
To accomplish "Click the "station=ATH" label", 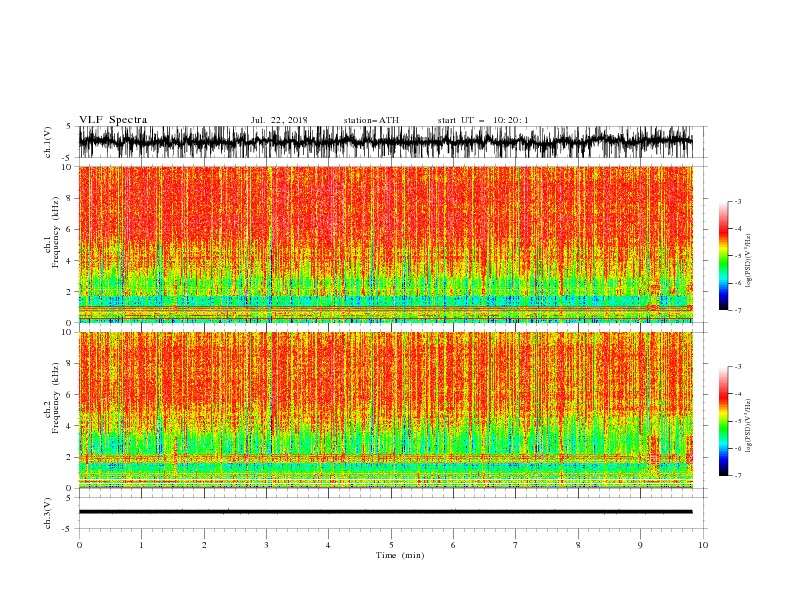I will [x=371, y=120].
